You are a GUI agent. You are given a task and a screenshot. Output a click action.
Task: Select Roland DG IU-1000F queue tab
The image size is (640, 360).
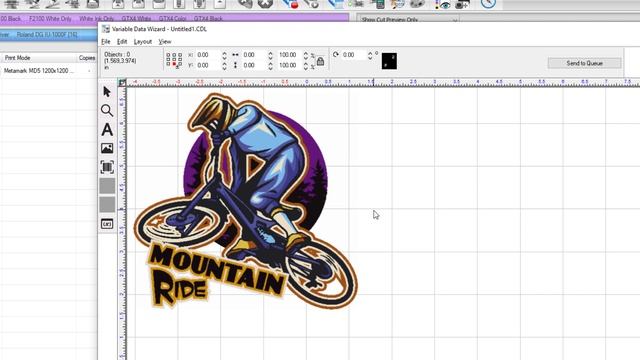click(x=47, y=35)
